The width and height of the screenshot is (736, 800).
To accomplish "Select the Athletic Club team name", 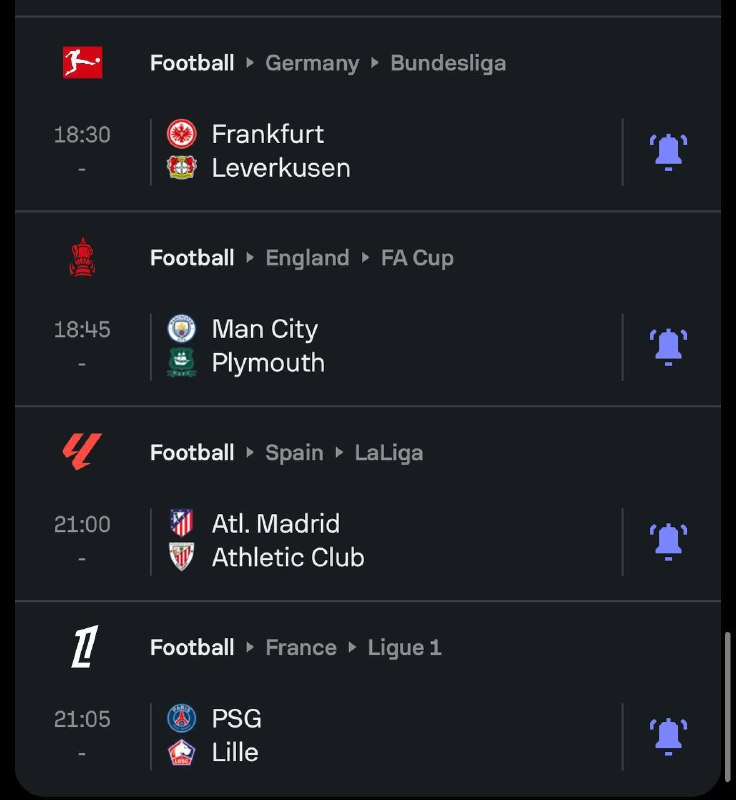I will coord(288,557).
